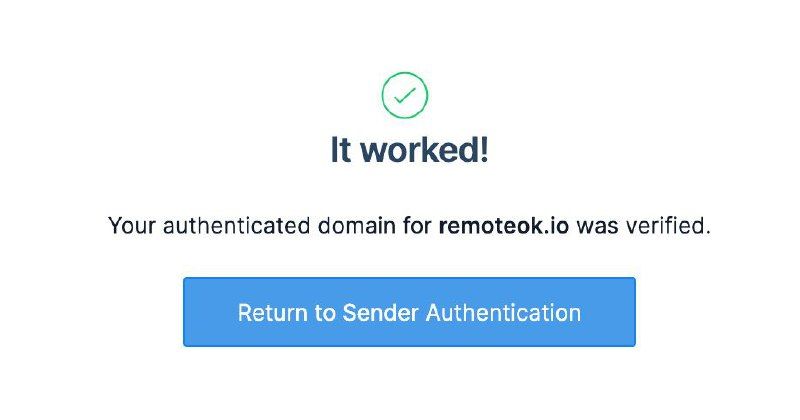Screen dimensions: 800x420
Task: Click the word 'Authentication' on the blue button
Action: coord(503,312)
